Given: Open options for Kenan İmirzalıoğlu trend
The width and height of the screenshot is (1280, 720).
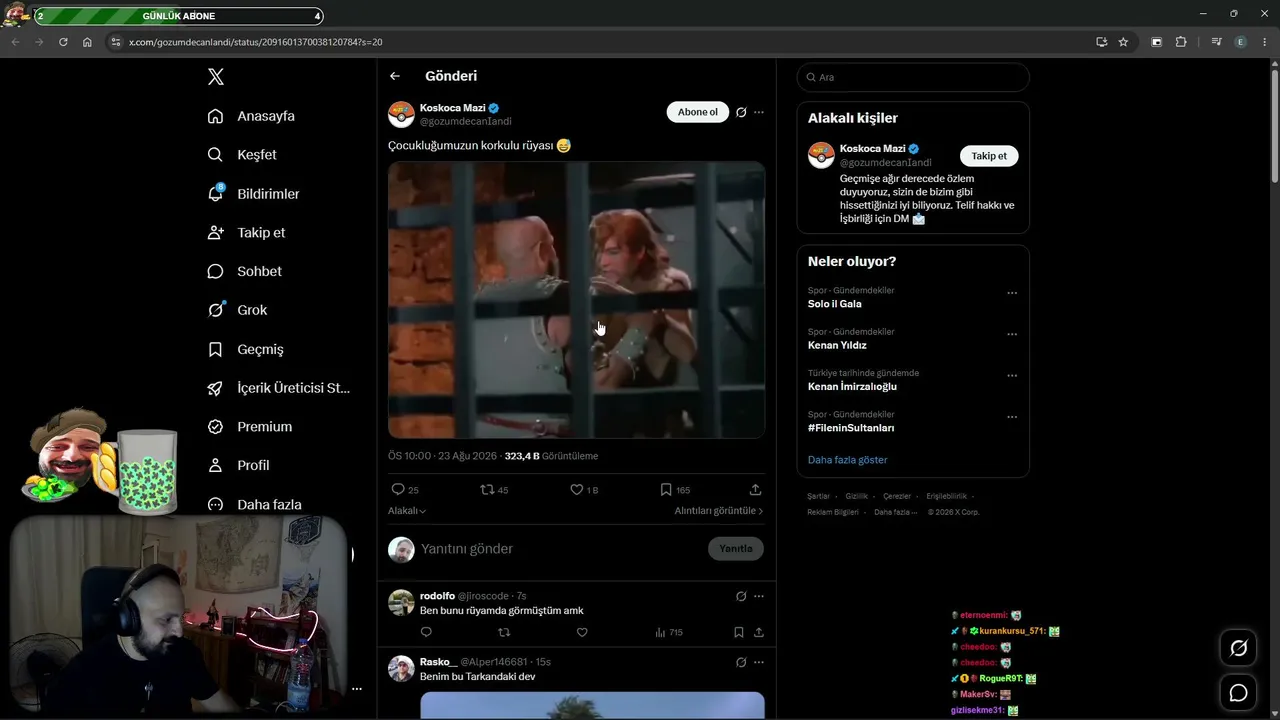Looking at the screenshot, I should click(x=1012, y=376).
